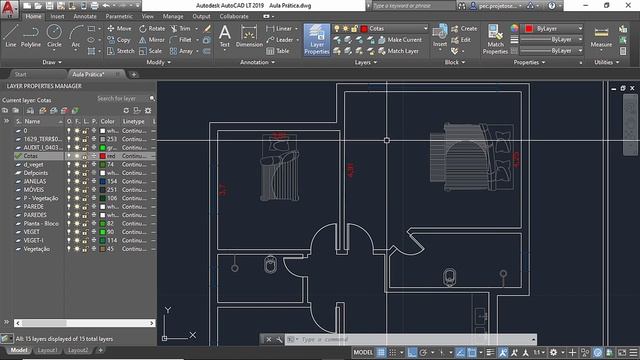Viewport: 640px width, 360px height.
Task: Select the Circle tool
Action: click(x=54, y=36)
